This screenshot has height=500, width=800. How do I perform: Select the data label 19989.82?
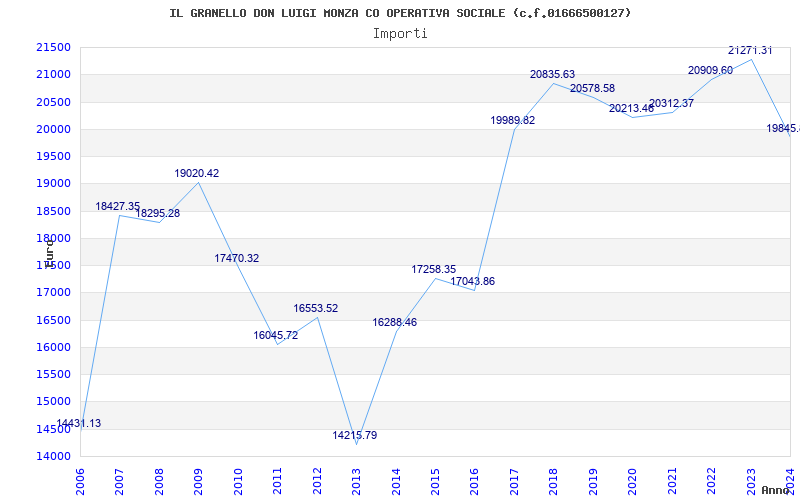(513, 120)
